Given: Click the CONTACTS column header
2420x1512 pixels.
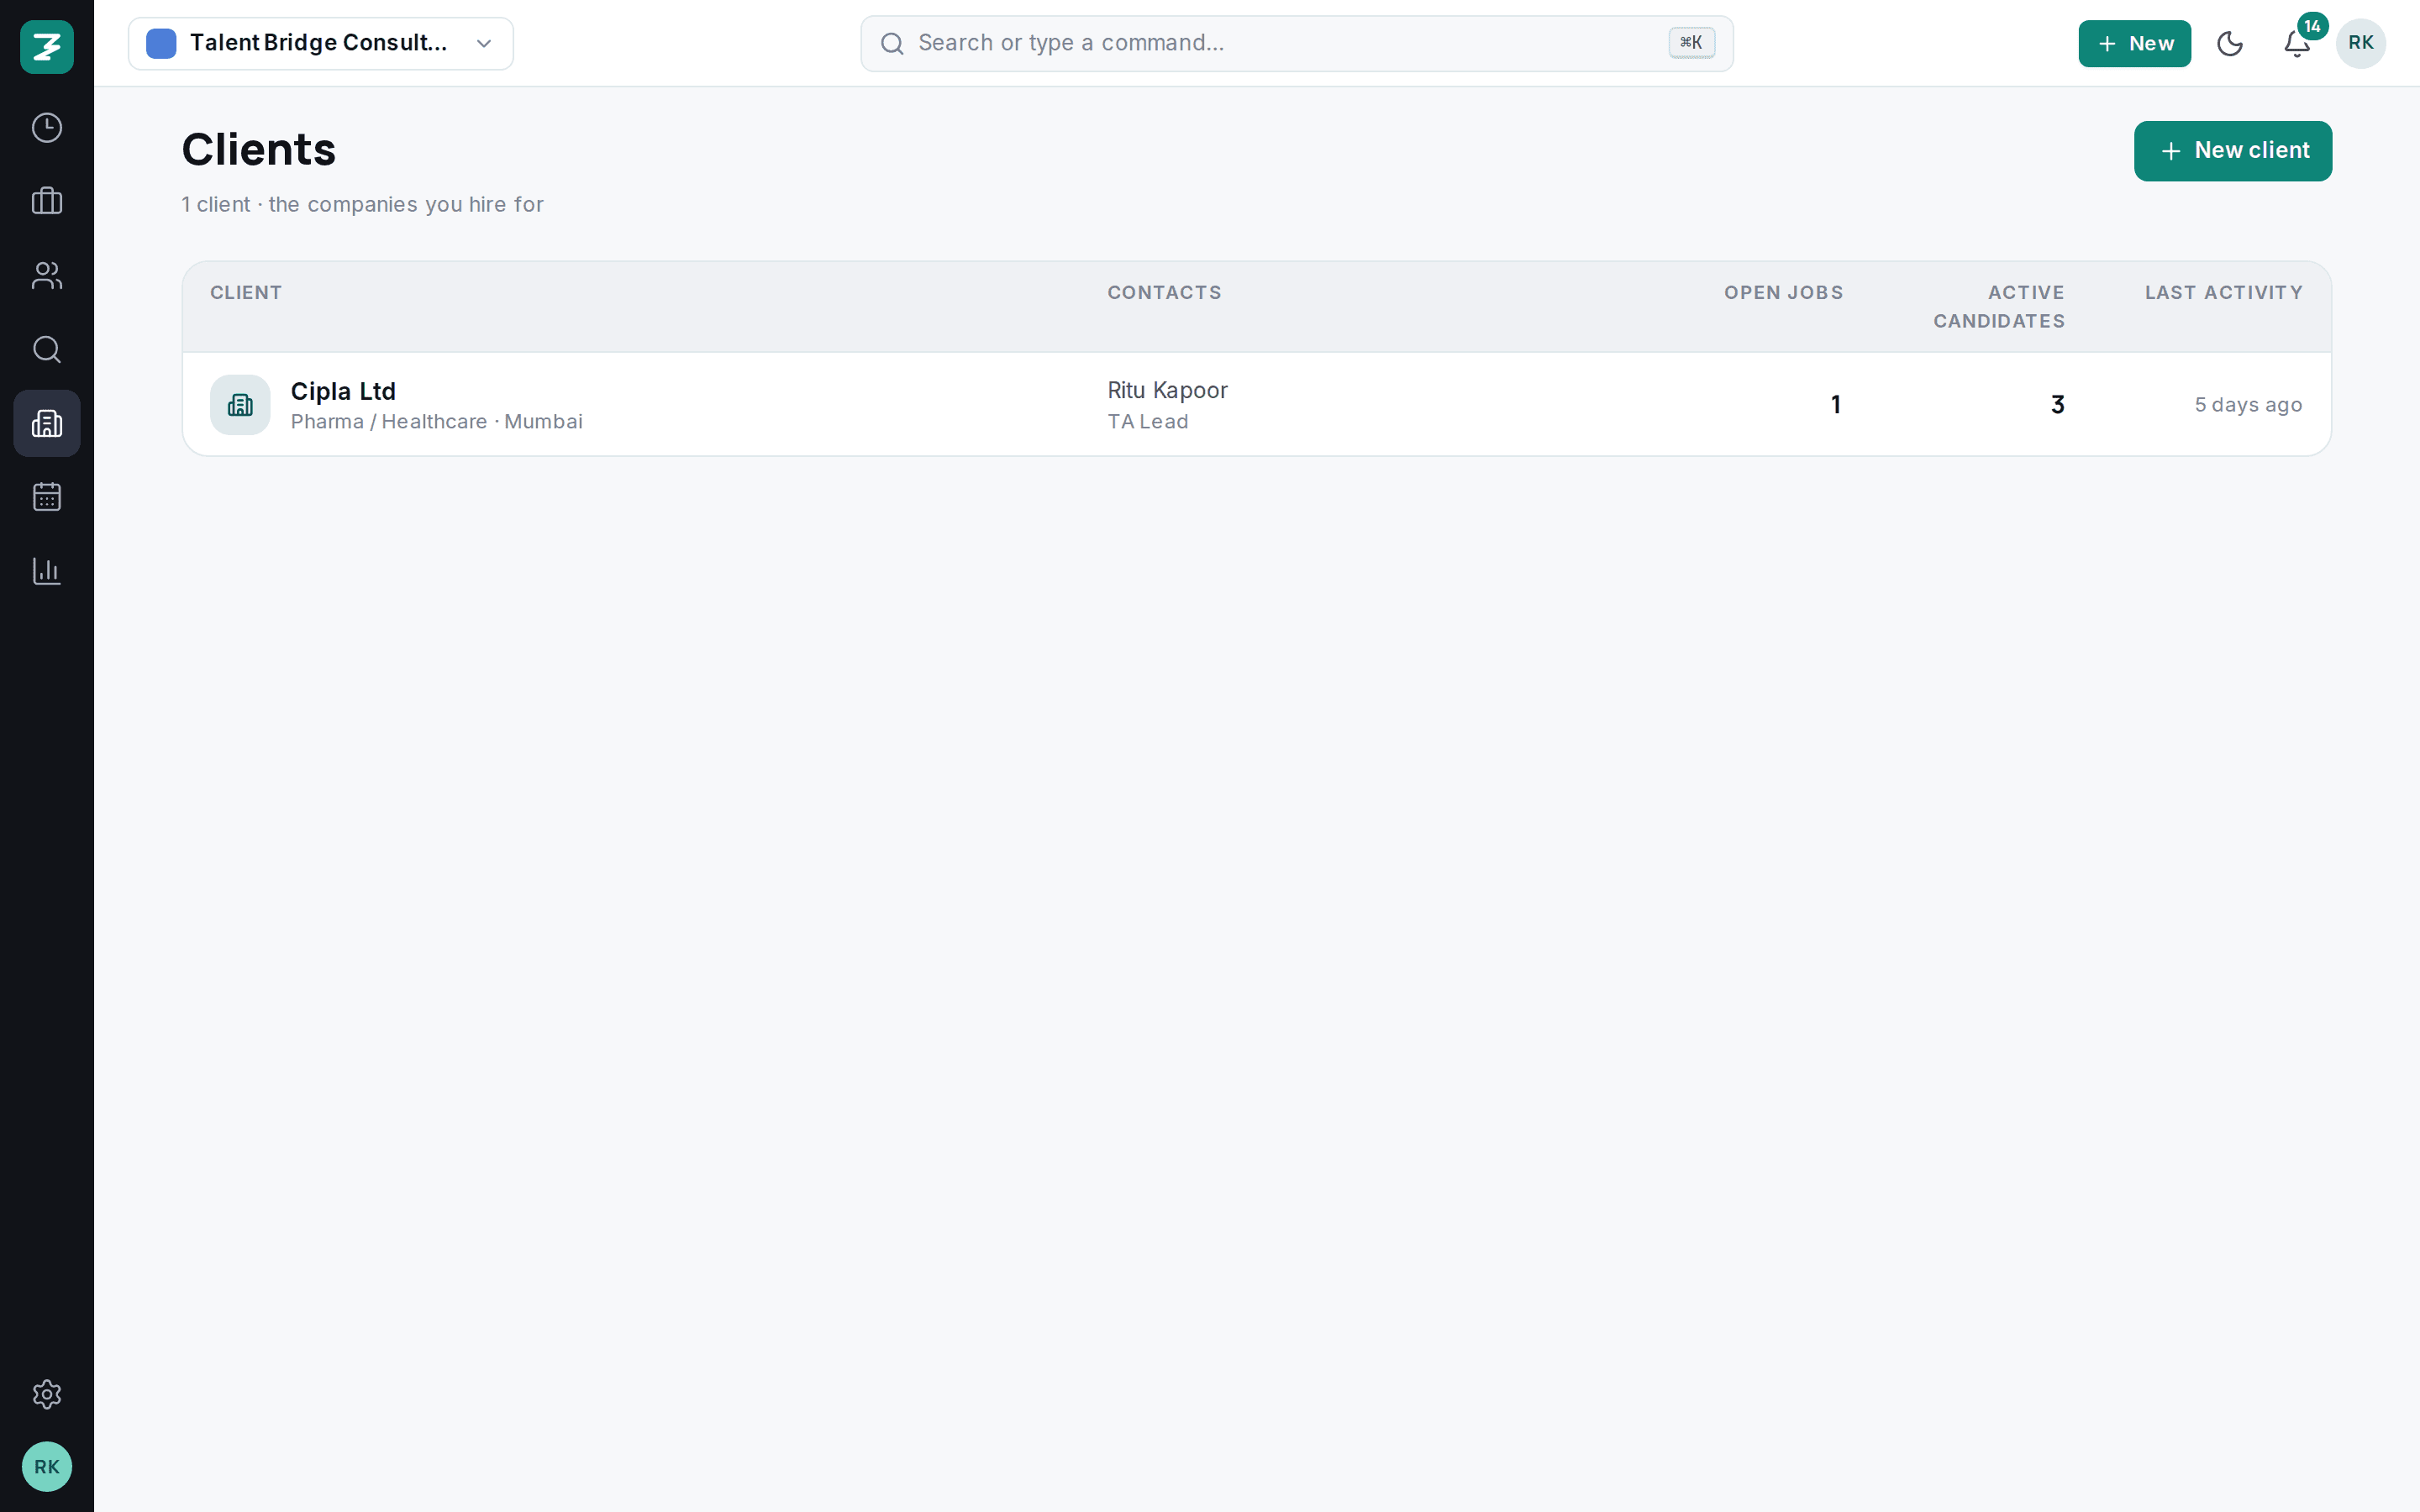Looking at the screenshot, I should (x=1164, y=293).
